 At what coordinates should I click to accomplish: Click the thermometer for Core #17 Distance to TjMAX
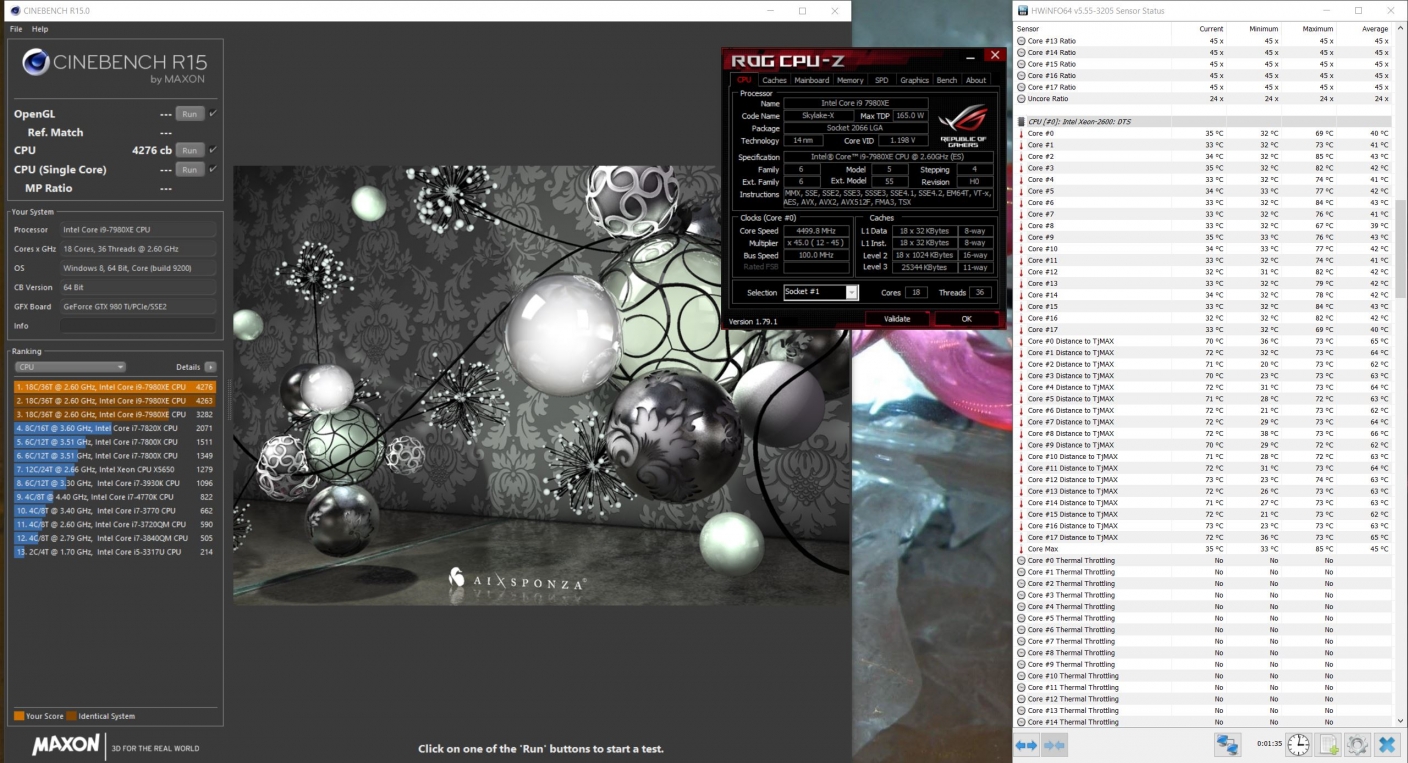1021,537
